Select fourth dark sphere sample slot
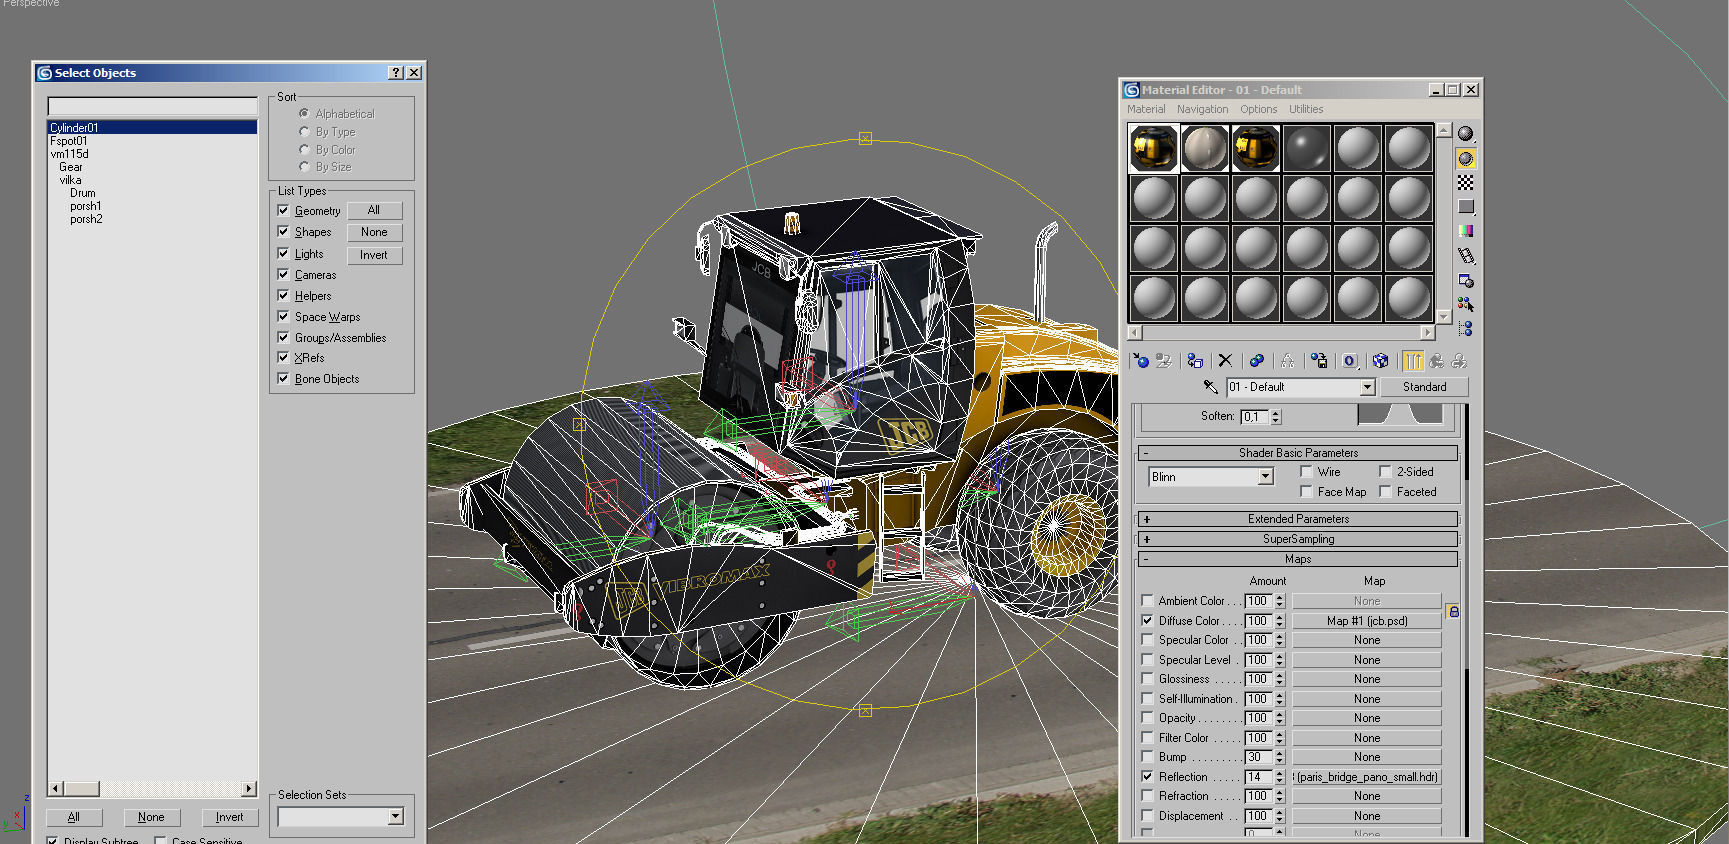1729x844 pixels. (x=1306, y=148)
